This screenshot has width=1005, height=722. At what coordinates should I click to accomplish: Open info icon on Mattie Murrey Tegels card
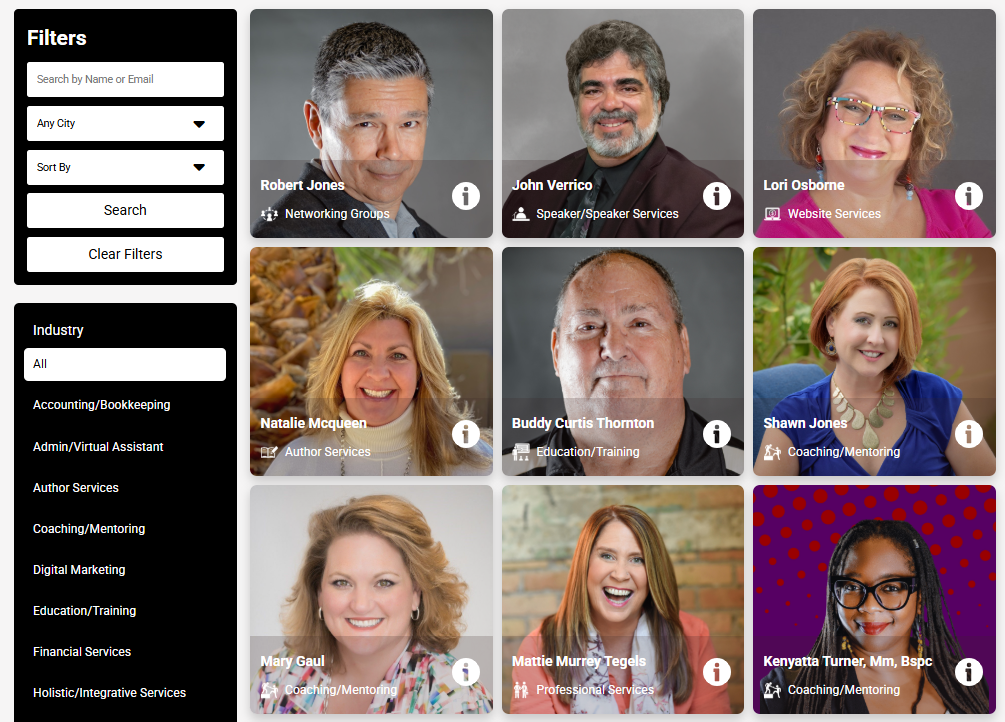tap(717, 672)
